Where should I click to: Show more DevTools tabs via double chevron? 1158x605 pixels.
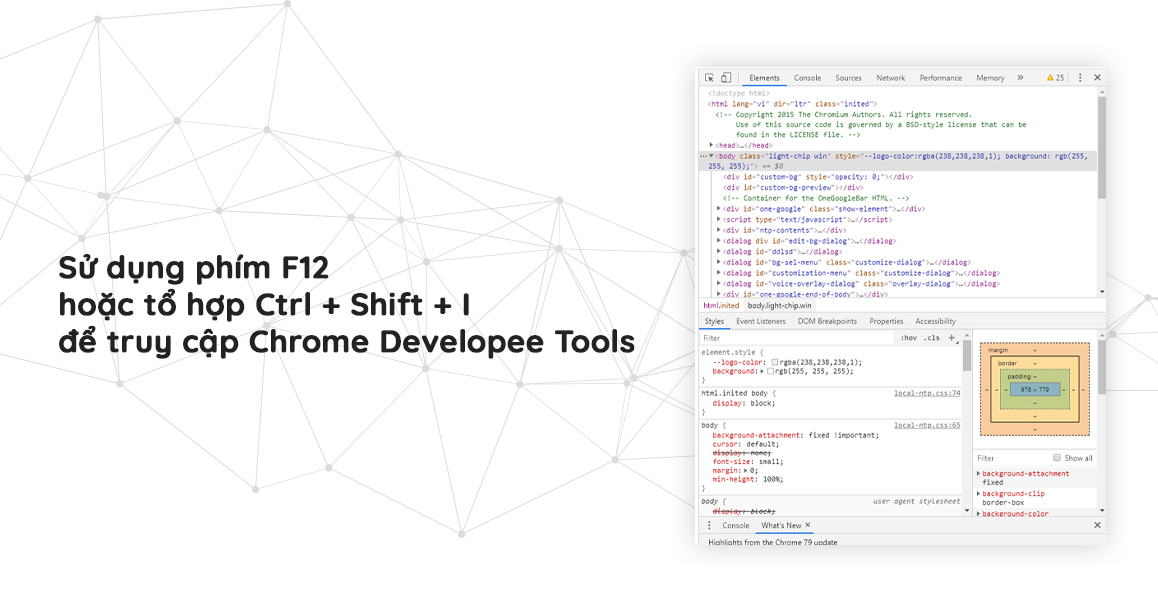point(1020,78)
